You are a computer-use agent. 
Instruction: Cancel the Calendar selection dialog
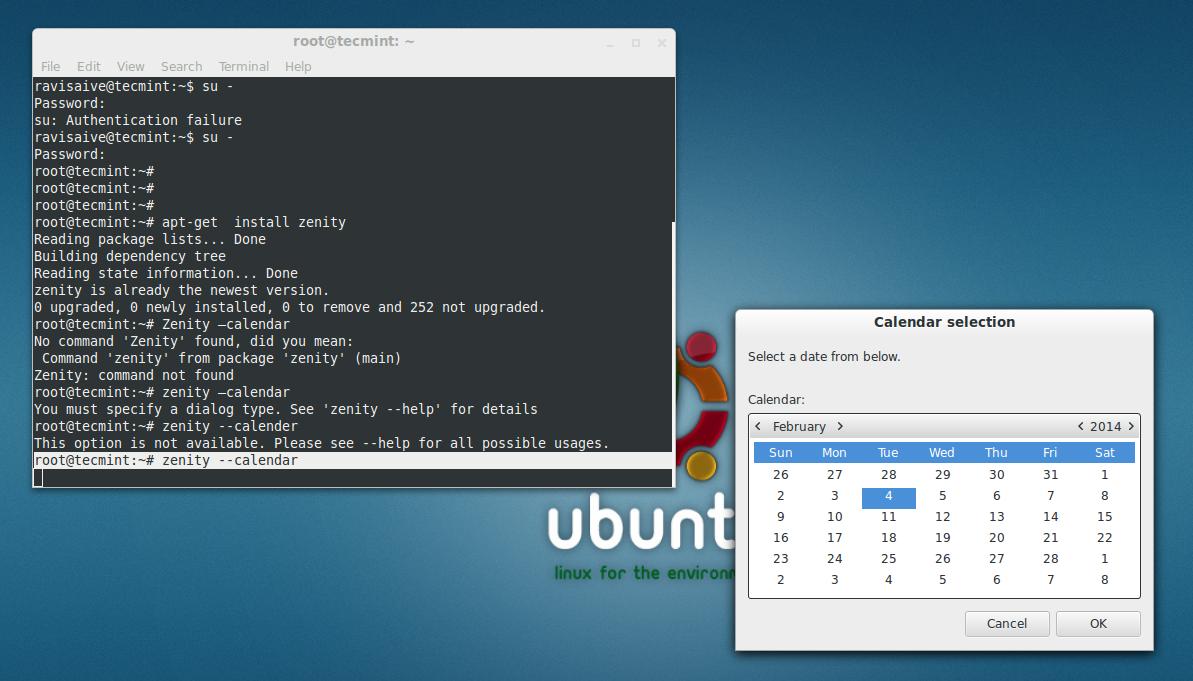tap(1006, 623)
